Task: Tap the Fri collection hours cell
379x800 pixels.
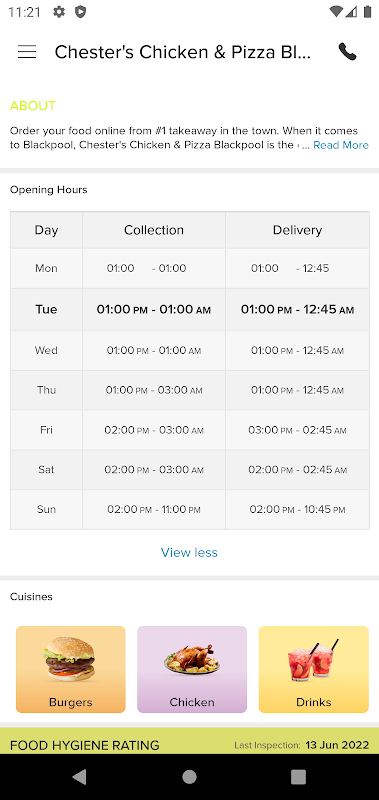Action: pyautogui.click(x=154, y=430)
